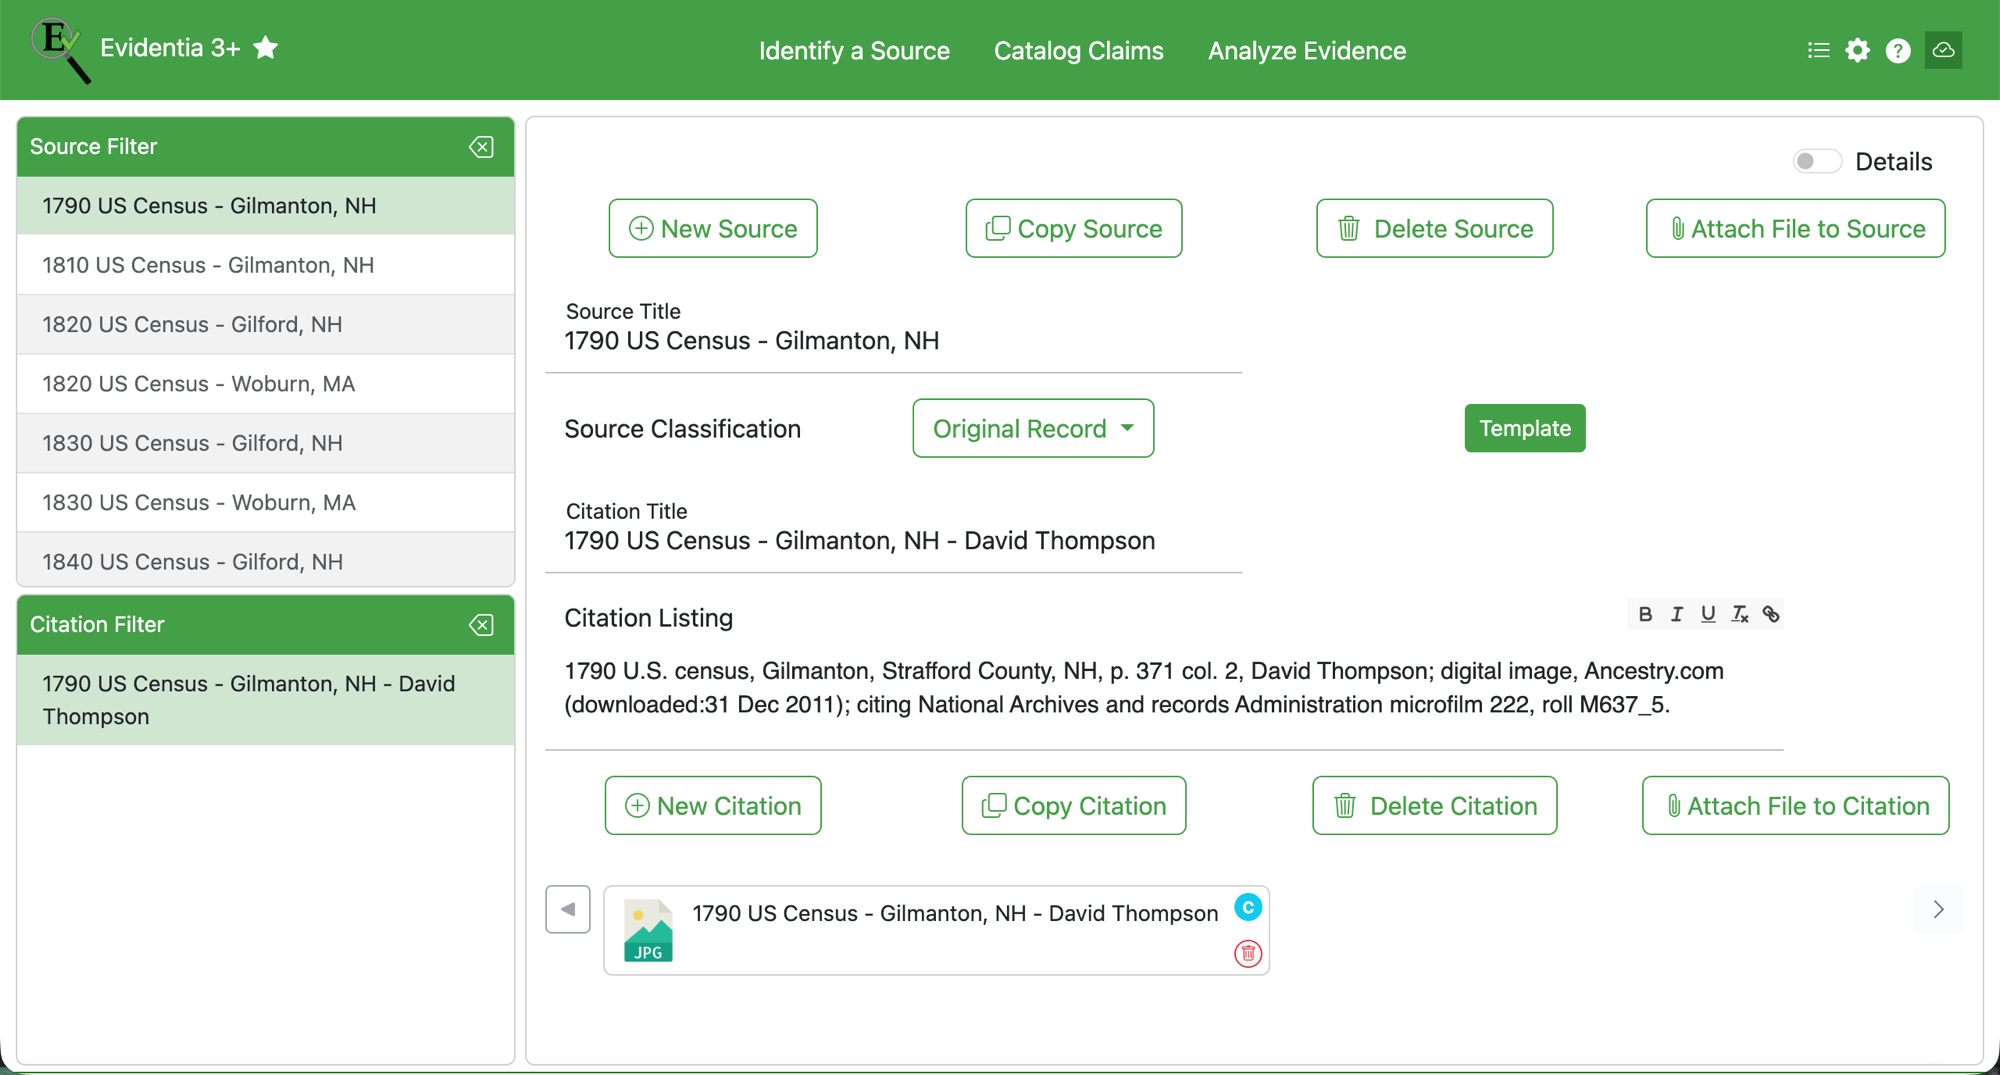Click the Copy Source button
2000x1075 pixels.
click(1074, 228)
